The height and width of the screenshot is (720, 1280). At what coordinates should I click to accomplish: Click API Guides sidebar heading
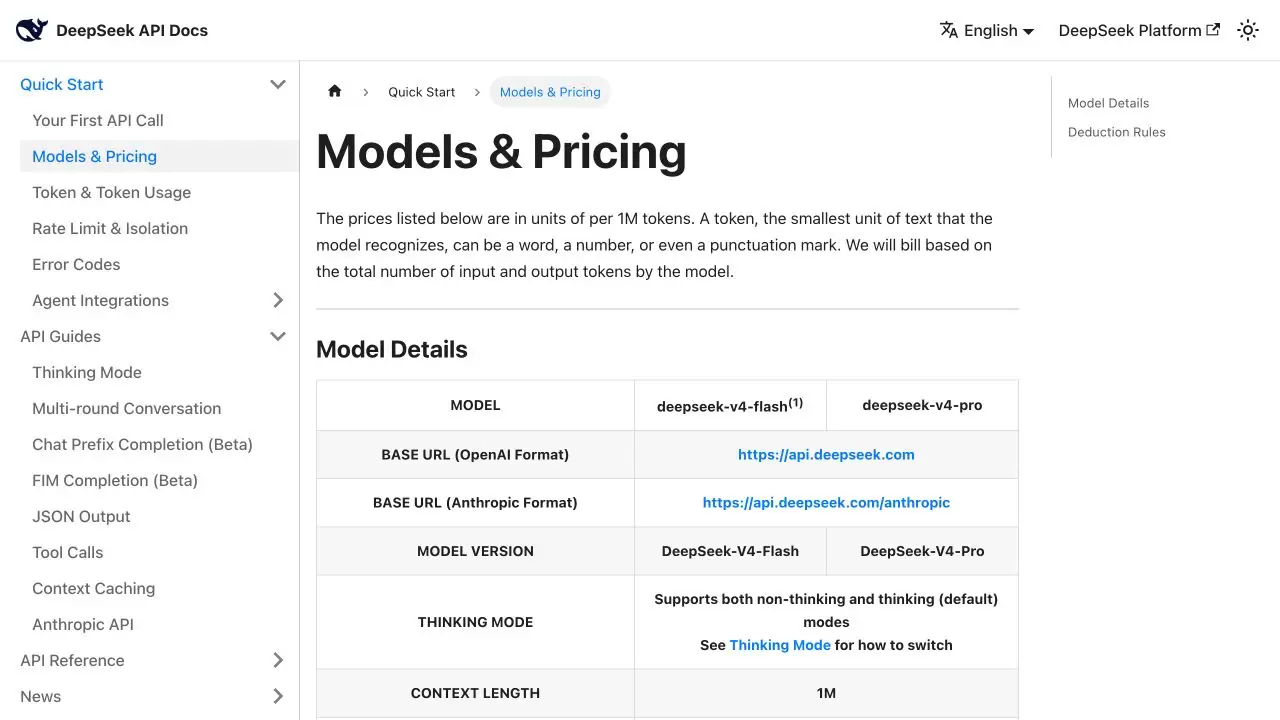60,336
